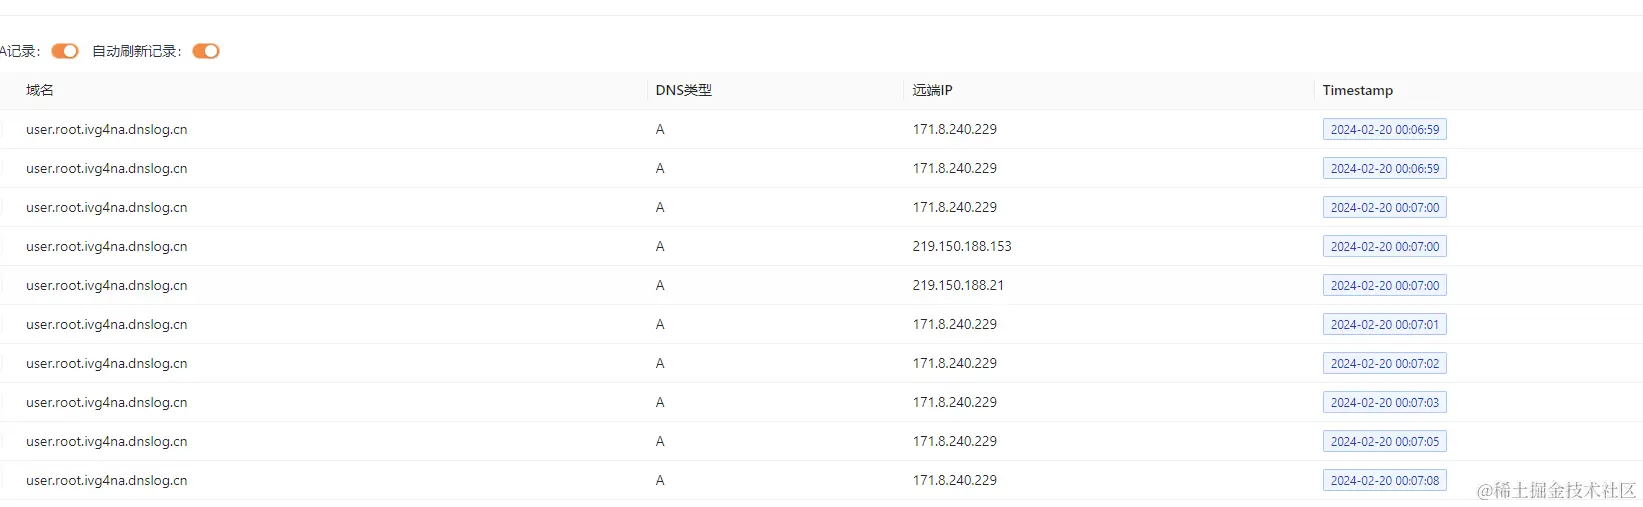Click IP 171.8.240.229 in the 00:07:01 row
The width and height of the screenshot is (1643, 507).
click(x=955, y=324)
